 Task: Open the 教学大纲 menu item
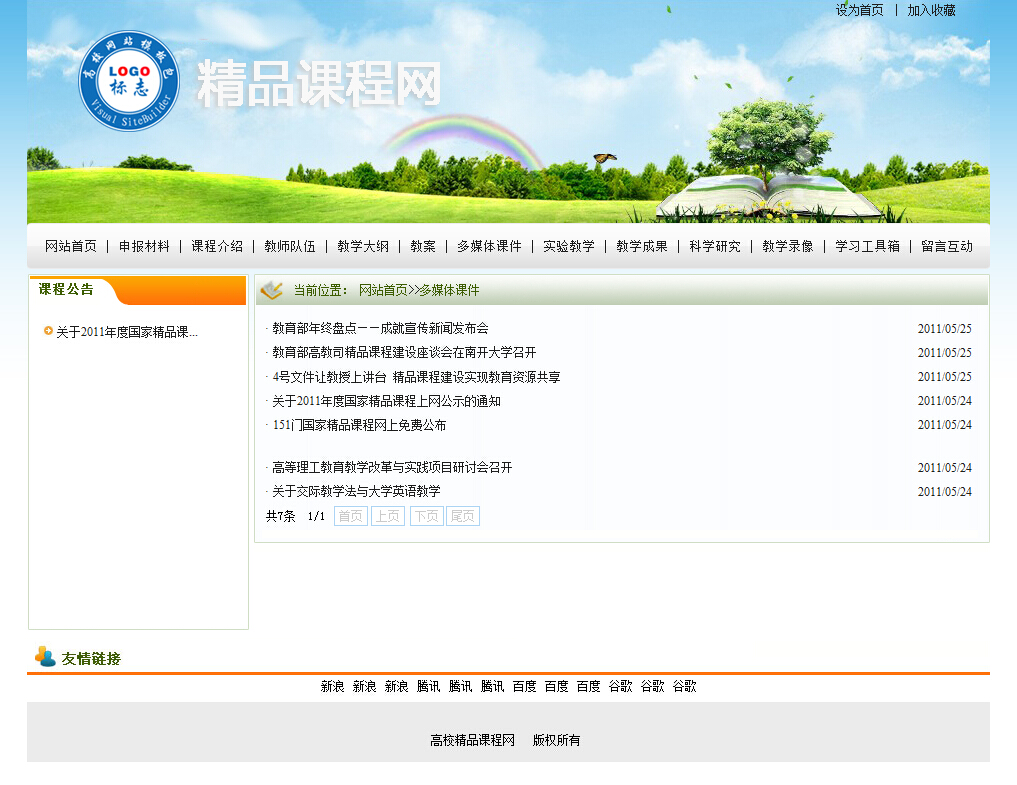point(363,246)
